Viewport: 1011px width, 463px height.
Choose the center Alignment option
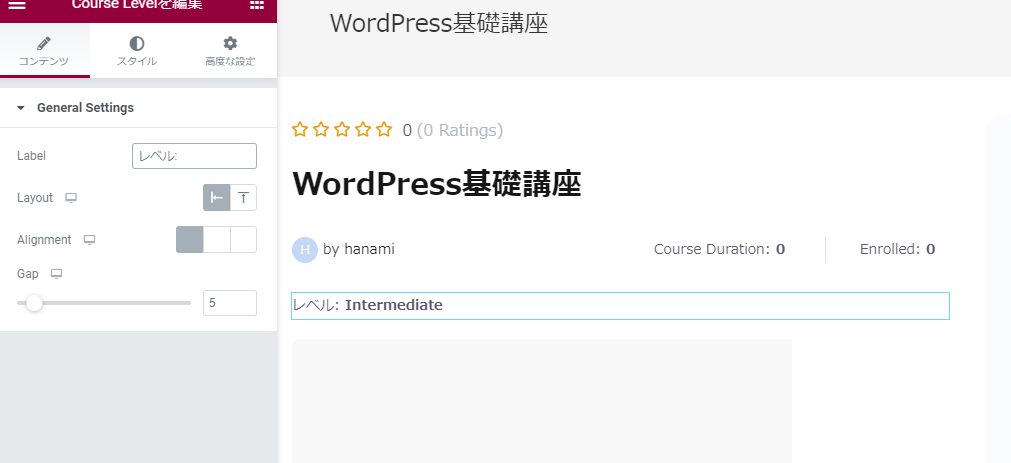coord(217,240)
